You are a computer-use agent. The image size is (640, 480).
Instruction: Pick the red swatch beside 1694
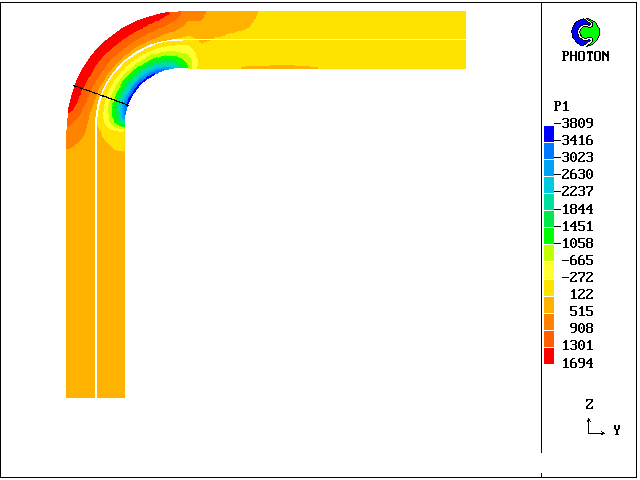[x=549, y=356]
